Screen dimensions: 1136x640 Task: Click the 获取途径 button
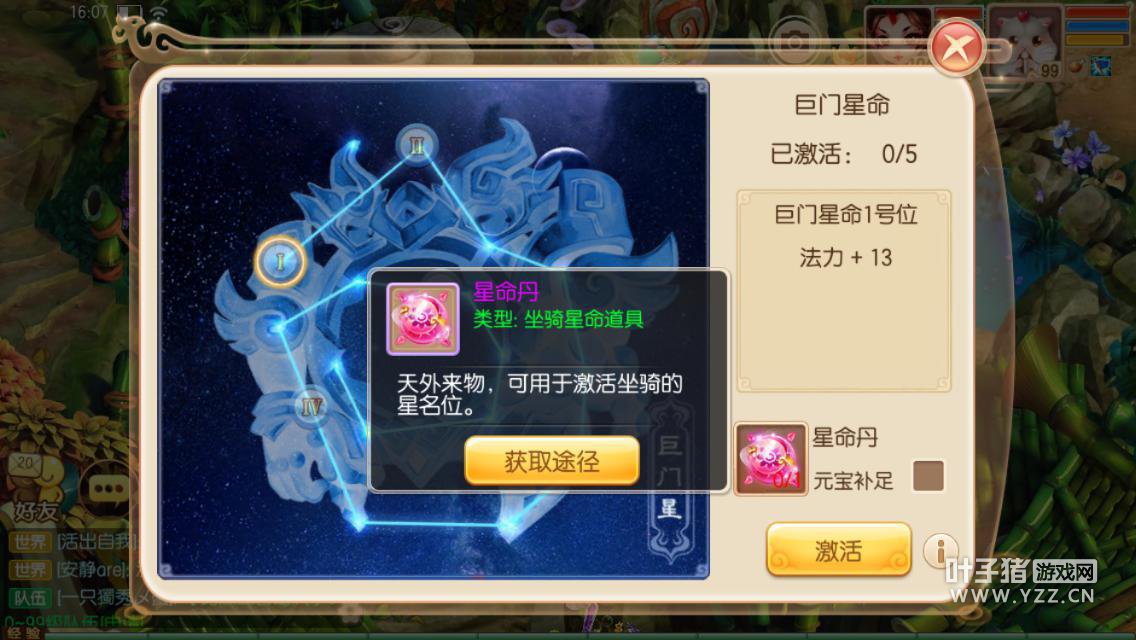click(552, 461)
